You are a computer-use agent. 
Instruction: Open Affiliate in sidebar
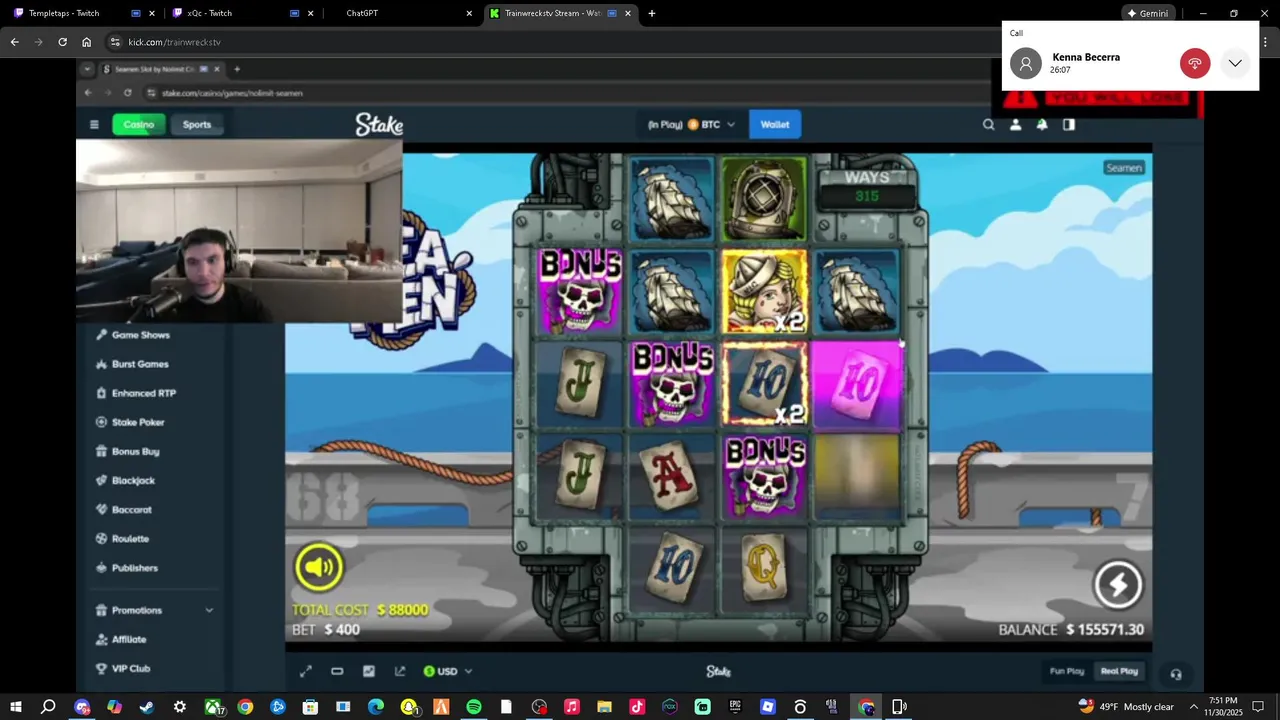coord(128,639)
